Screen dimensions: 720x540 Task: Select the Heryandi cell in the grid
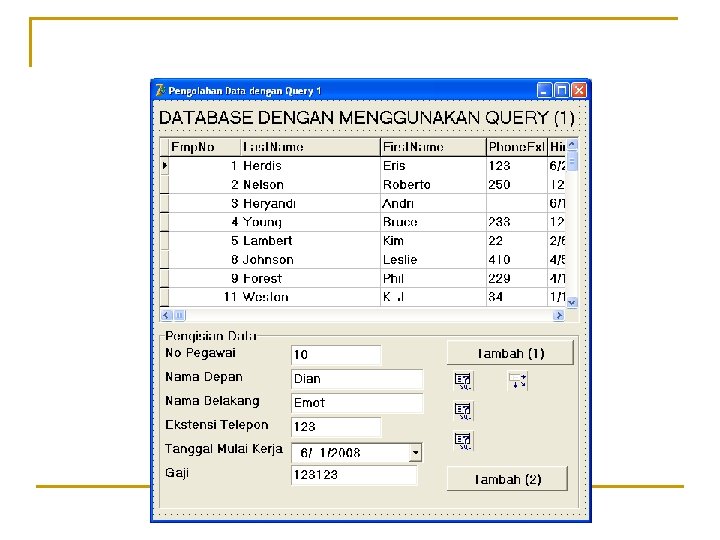click(310, 203)
